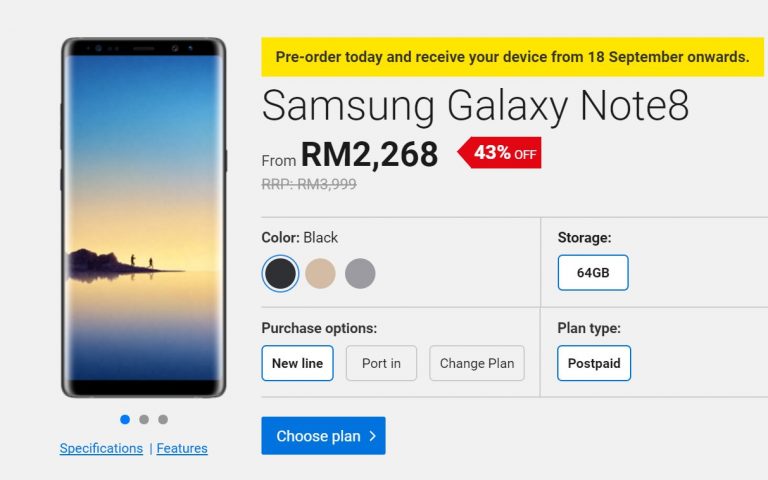Select the 64GB storage option

pos(593,272)
